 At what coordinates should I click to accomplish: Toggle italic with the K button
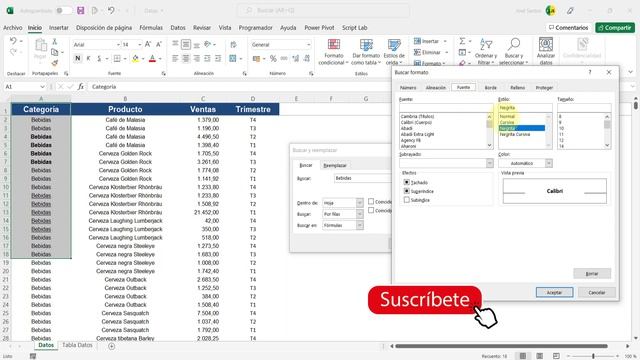pyautogui.click(x=89, y=59)
